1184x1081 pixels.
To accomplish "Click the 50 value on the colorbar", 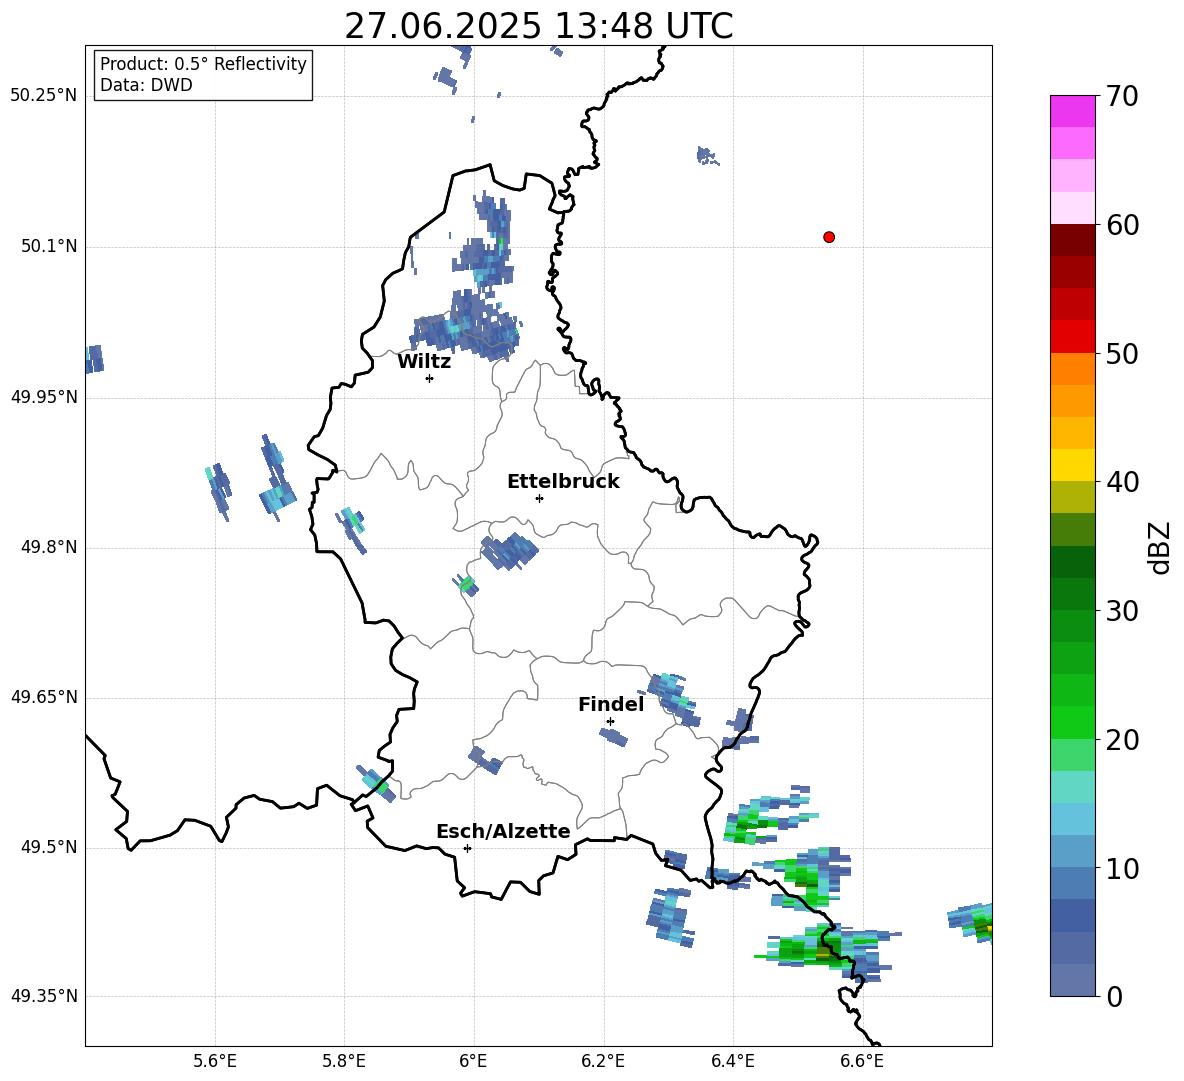I will coord(1122,354).
